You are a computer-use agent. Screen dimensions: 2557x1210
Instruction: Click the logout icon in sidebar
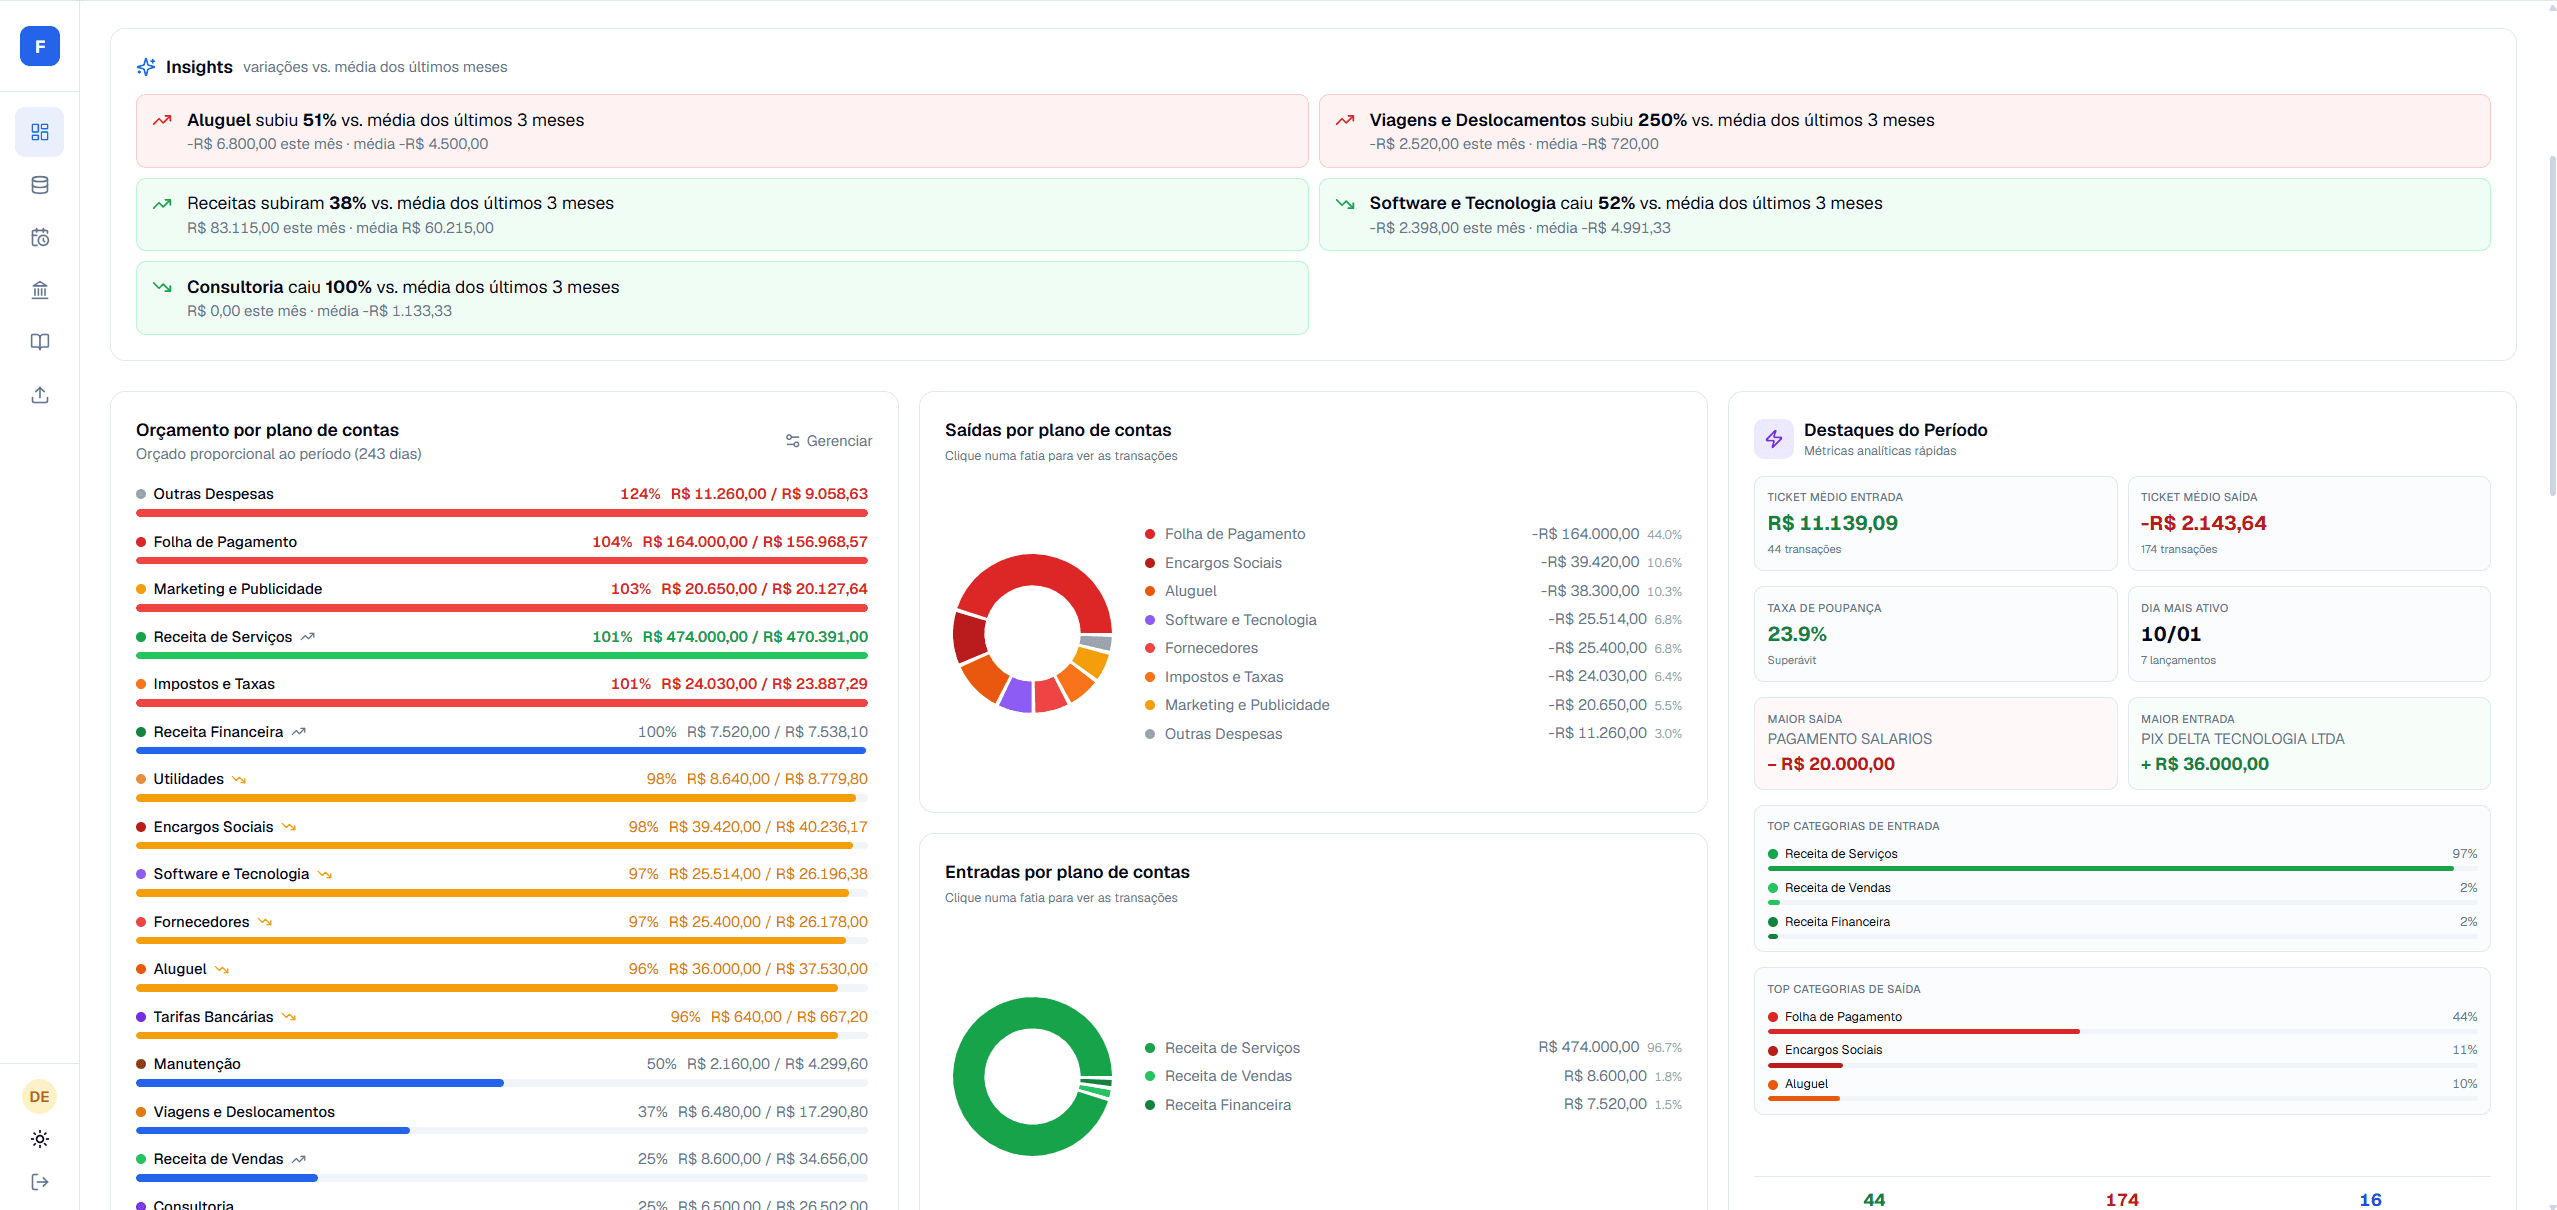click(40, 1182)
